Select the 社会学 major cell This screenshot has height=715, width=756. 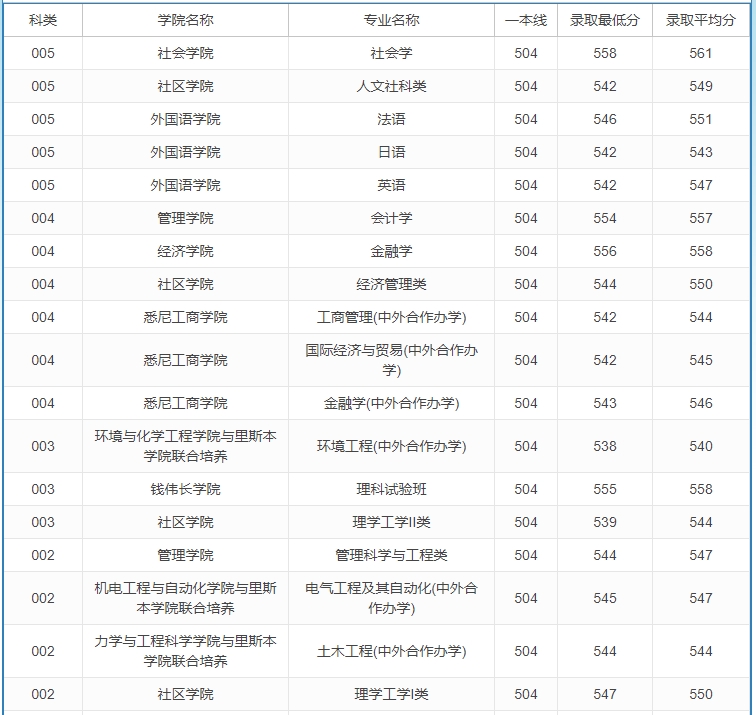click(391, 53)
